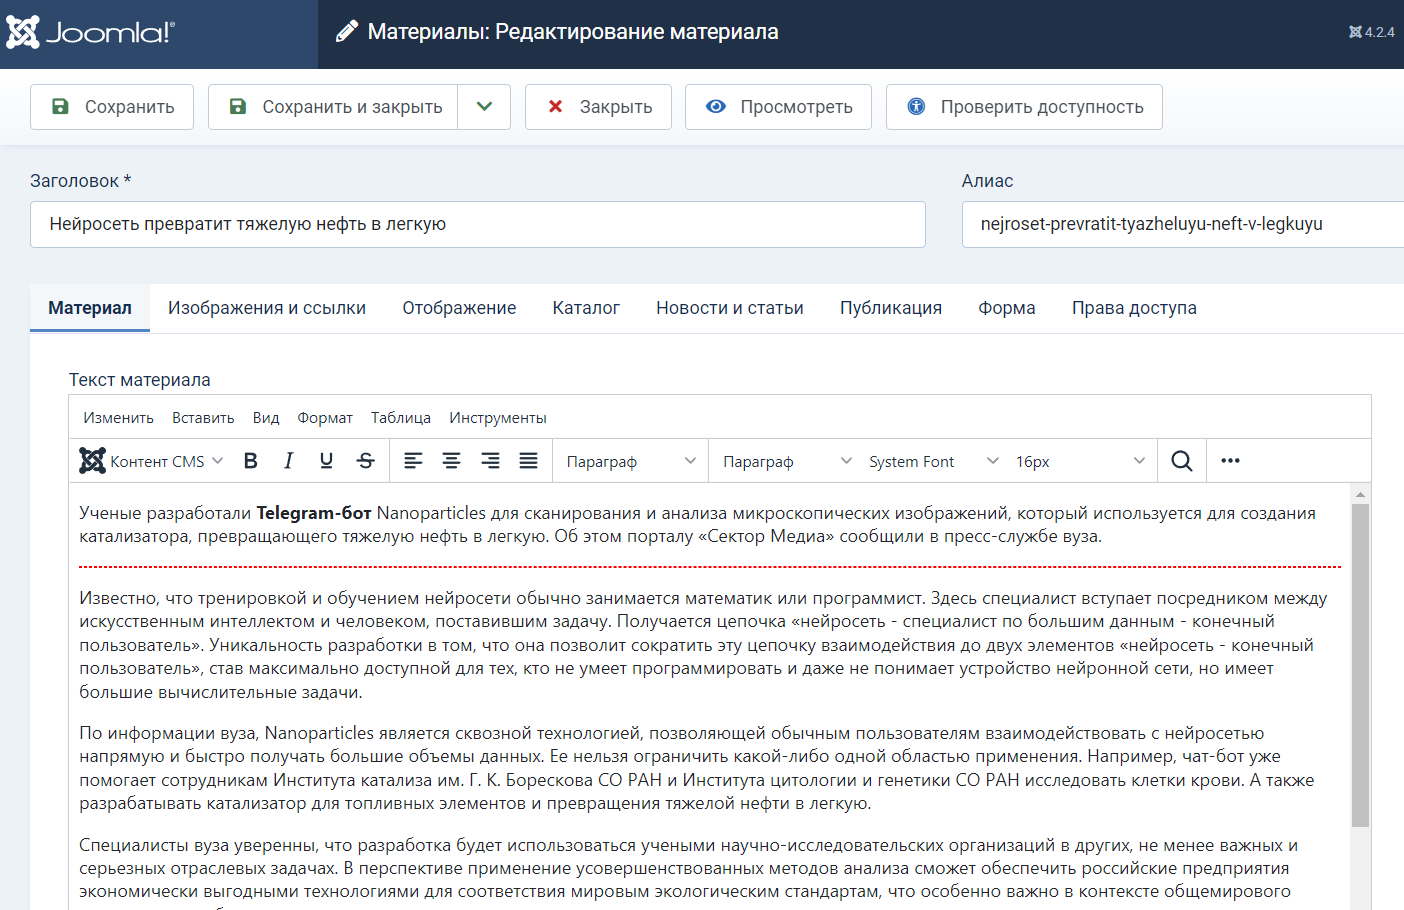Toggle strikethrough formatting
Image resolution: width=1404 pixels, height=910 pixels.
[x=365, y=461]
